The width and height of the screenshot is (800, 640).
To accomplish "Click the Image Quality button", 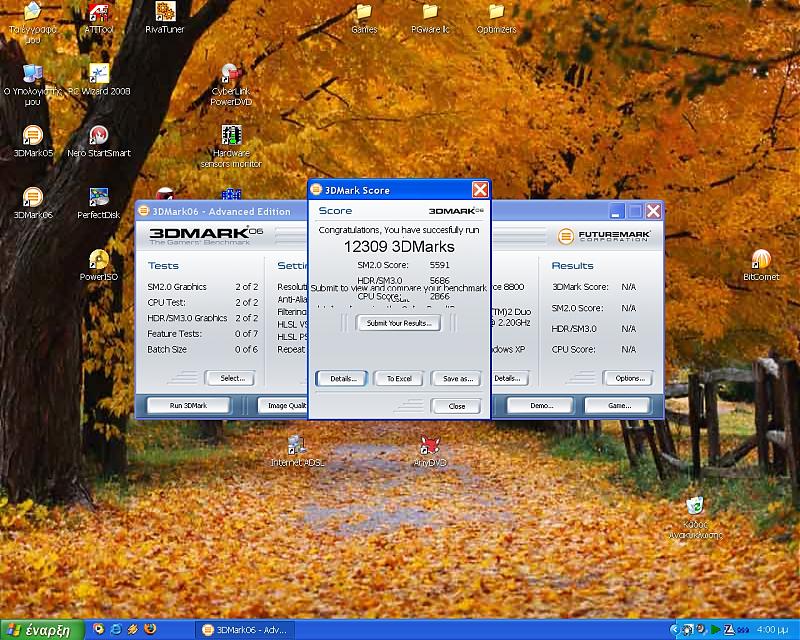I will tap(282, 405).
